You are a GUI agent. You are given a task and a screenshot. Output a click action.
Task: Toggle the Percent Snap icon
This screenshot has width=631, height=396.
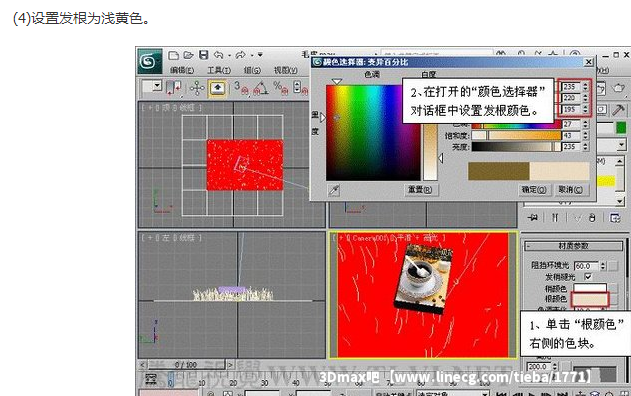coord(280,88)
